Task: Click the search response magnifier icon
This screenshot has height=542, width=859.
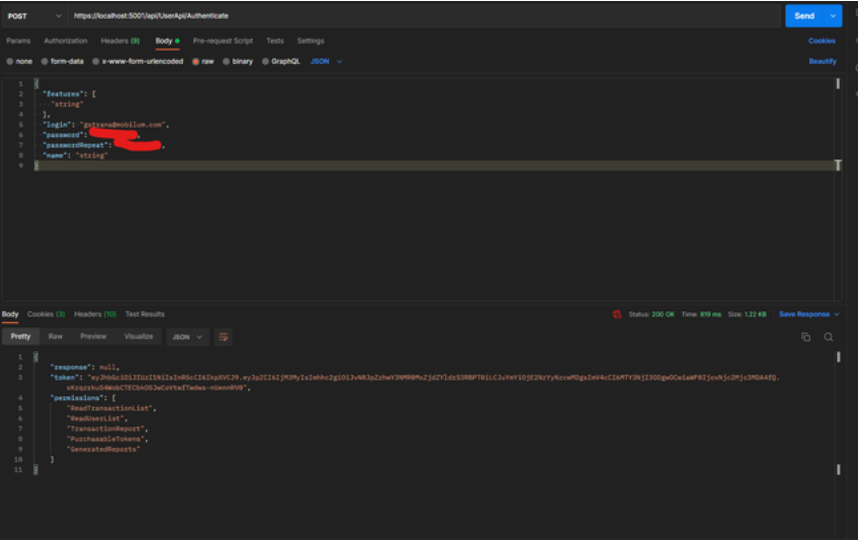Action: [828, 337]
